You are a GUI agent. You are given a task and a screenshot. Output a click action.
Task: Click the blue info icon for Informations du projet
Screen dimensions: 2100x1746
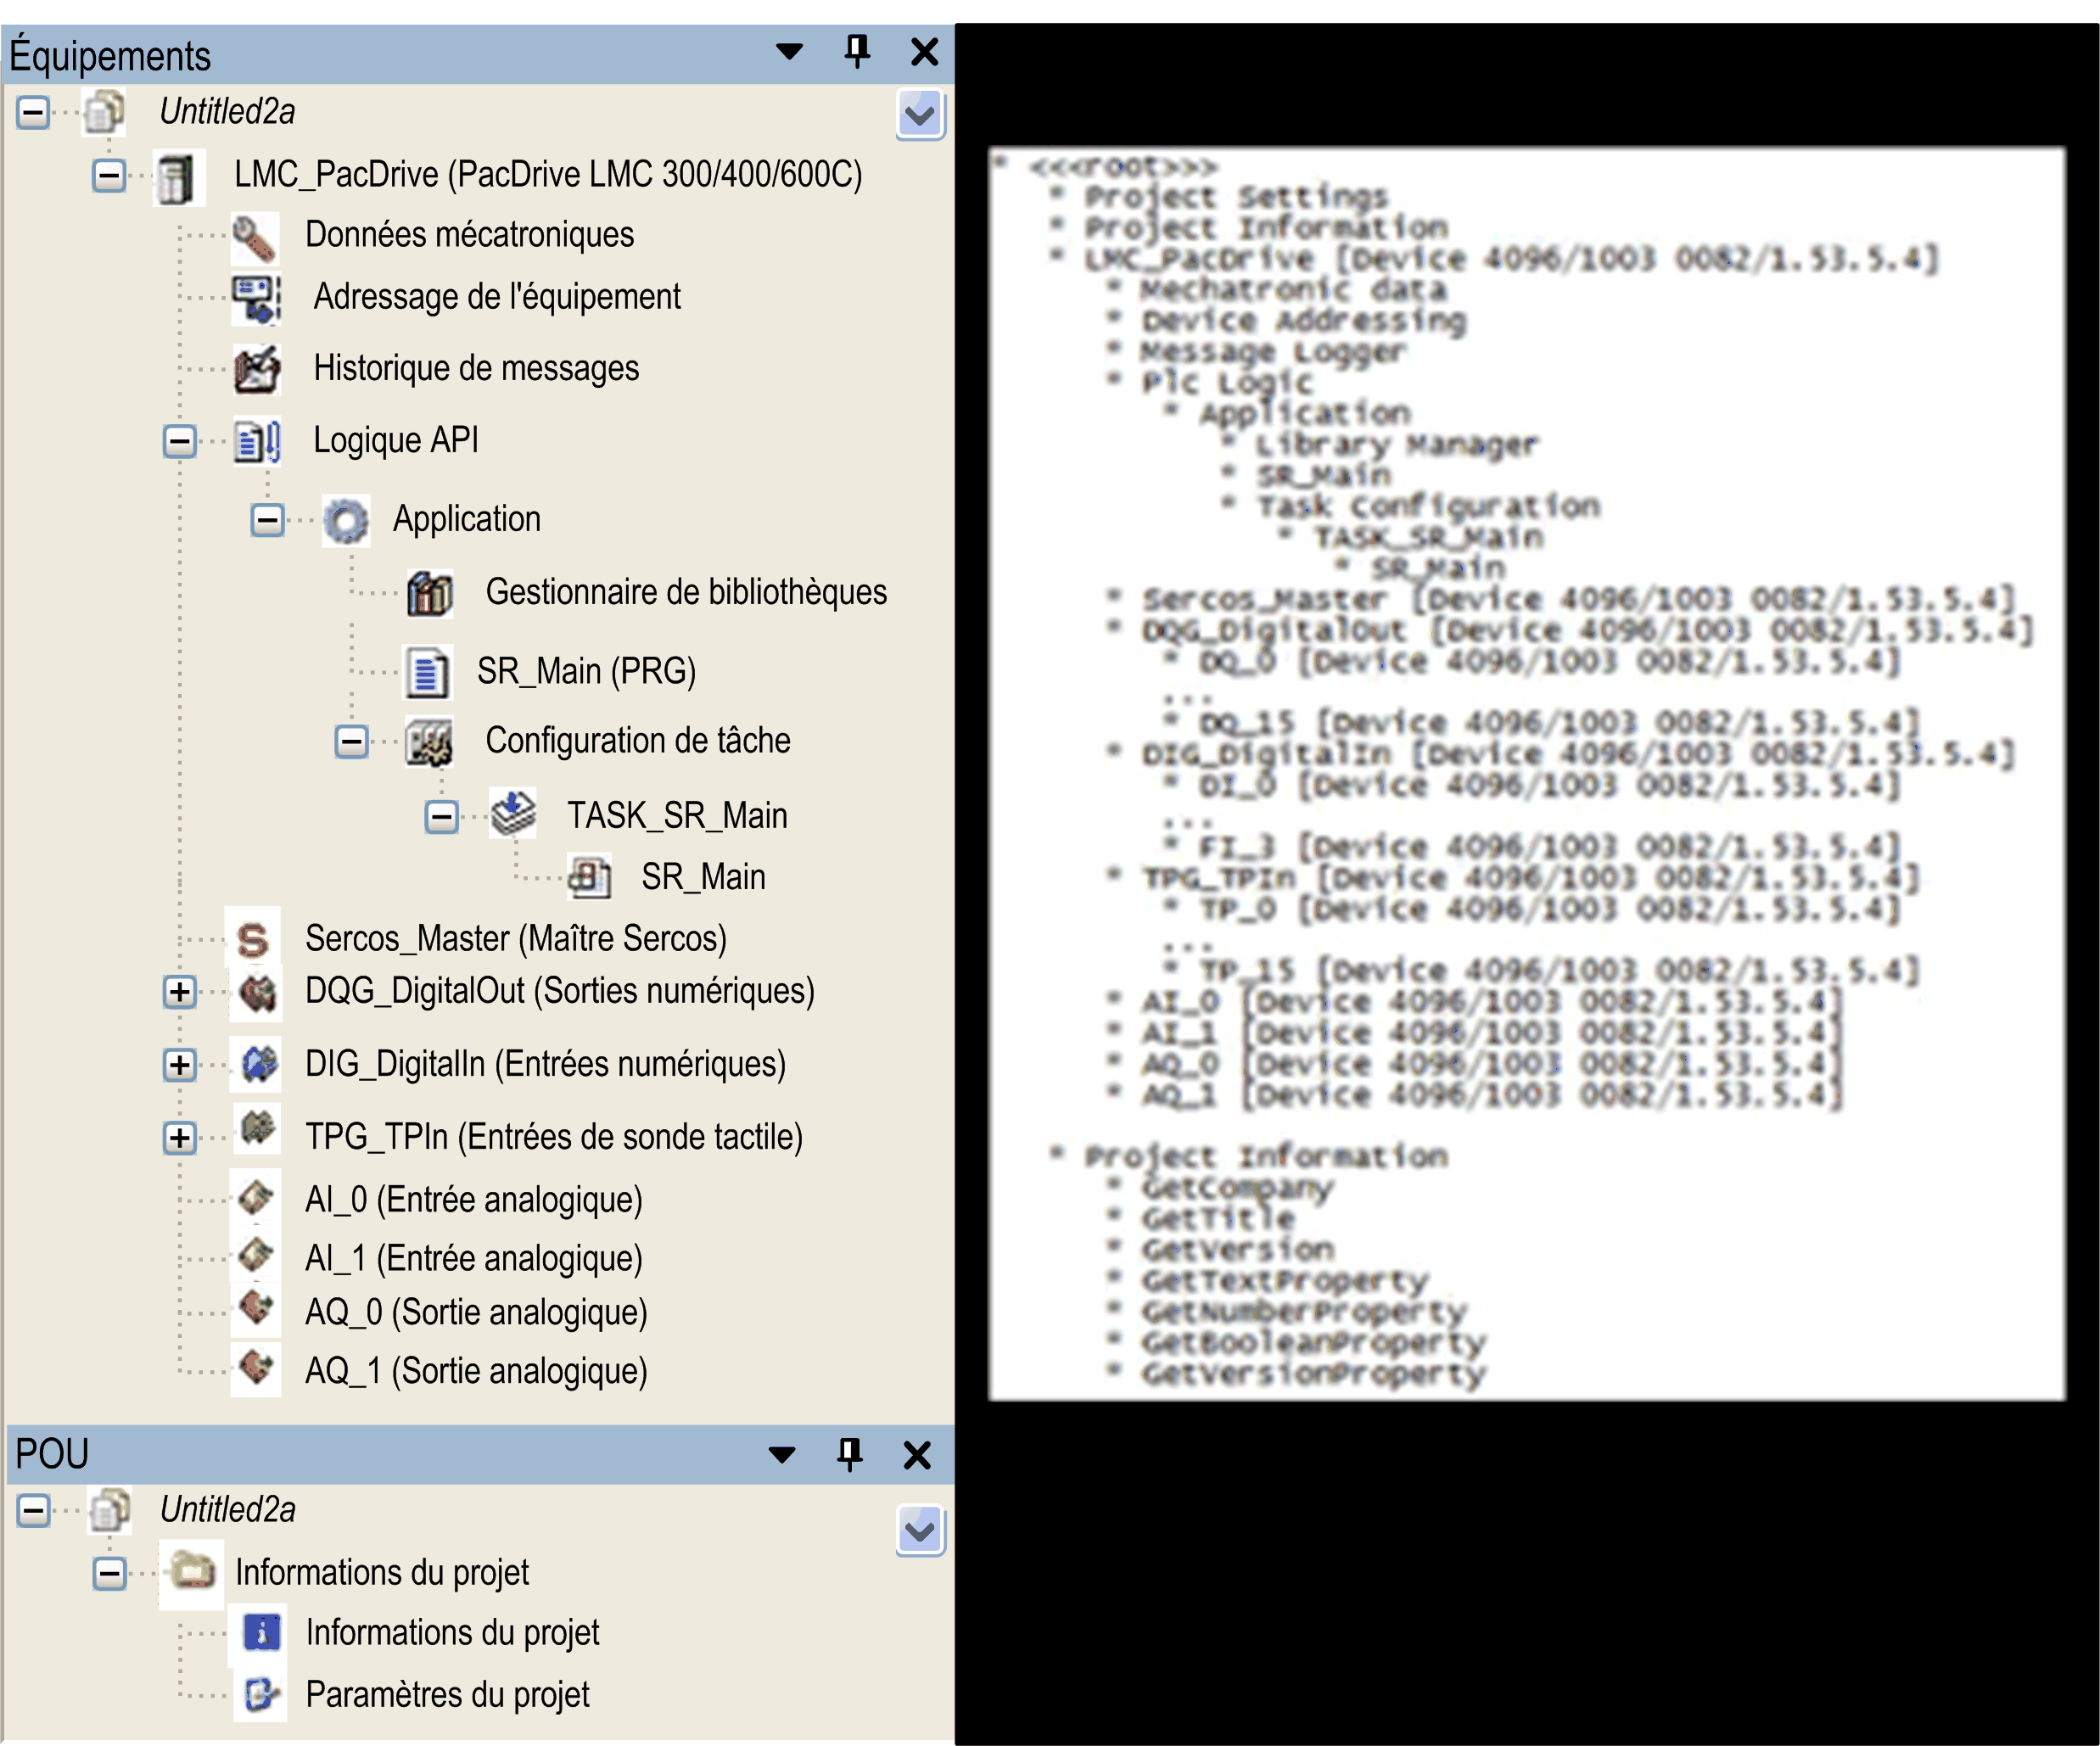(x=262, y=1632)
